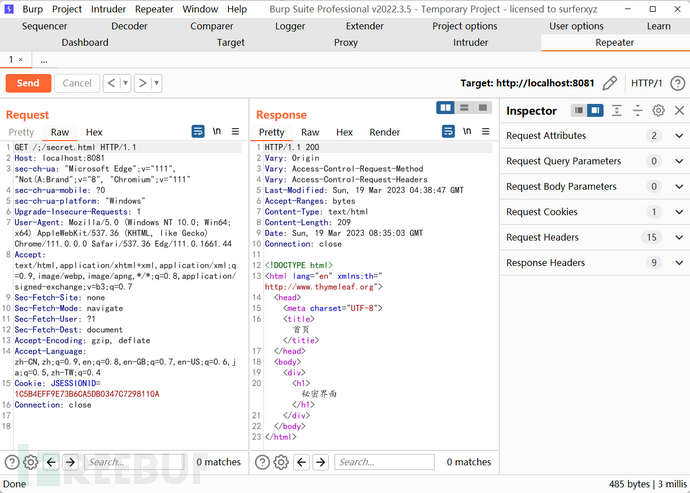Open the Burp menu
Screen dimensions: 690x493
coord(33,9)
